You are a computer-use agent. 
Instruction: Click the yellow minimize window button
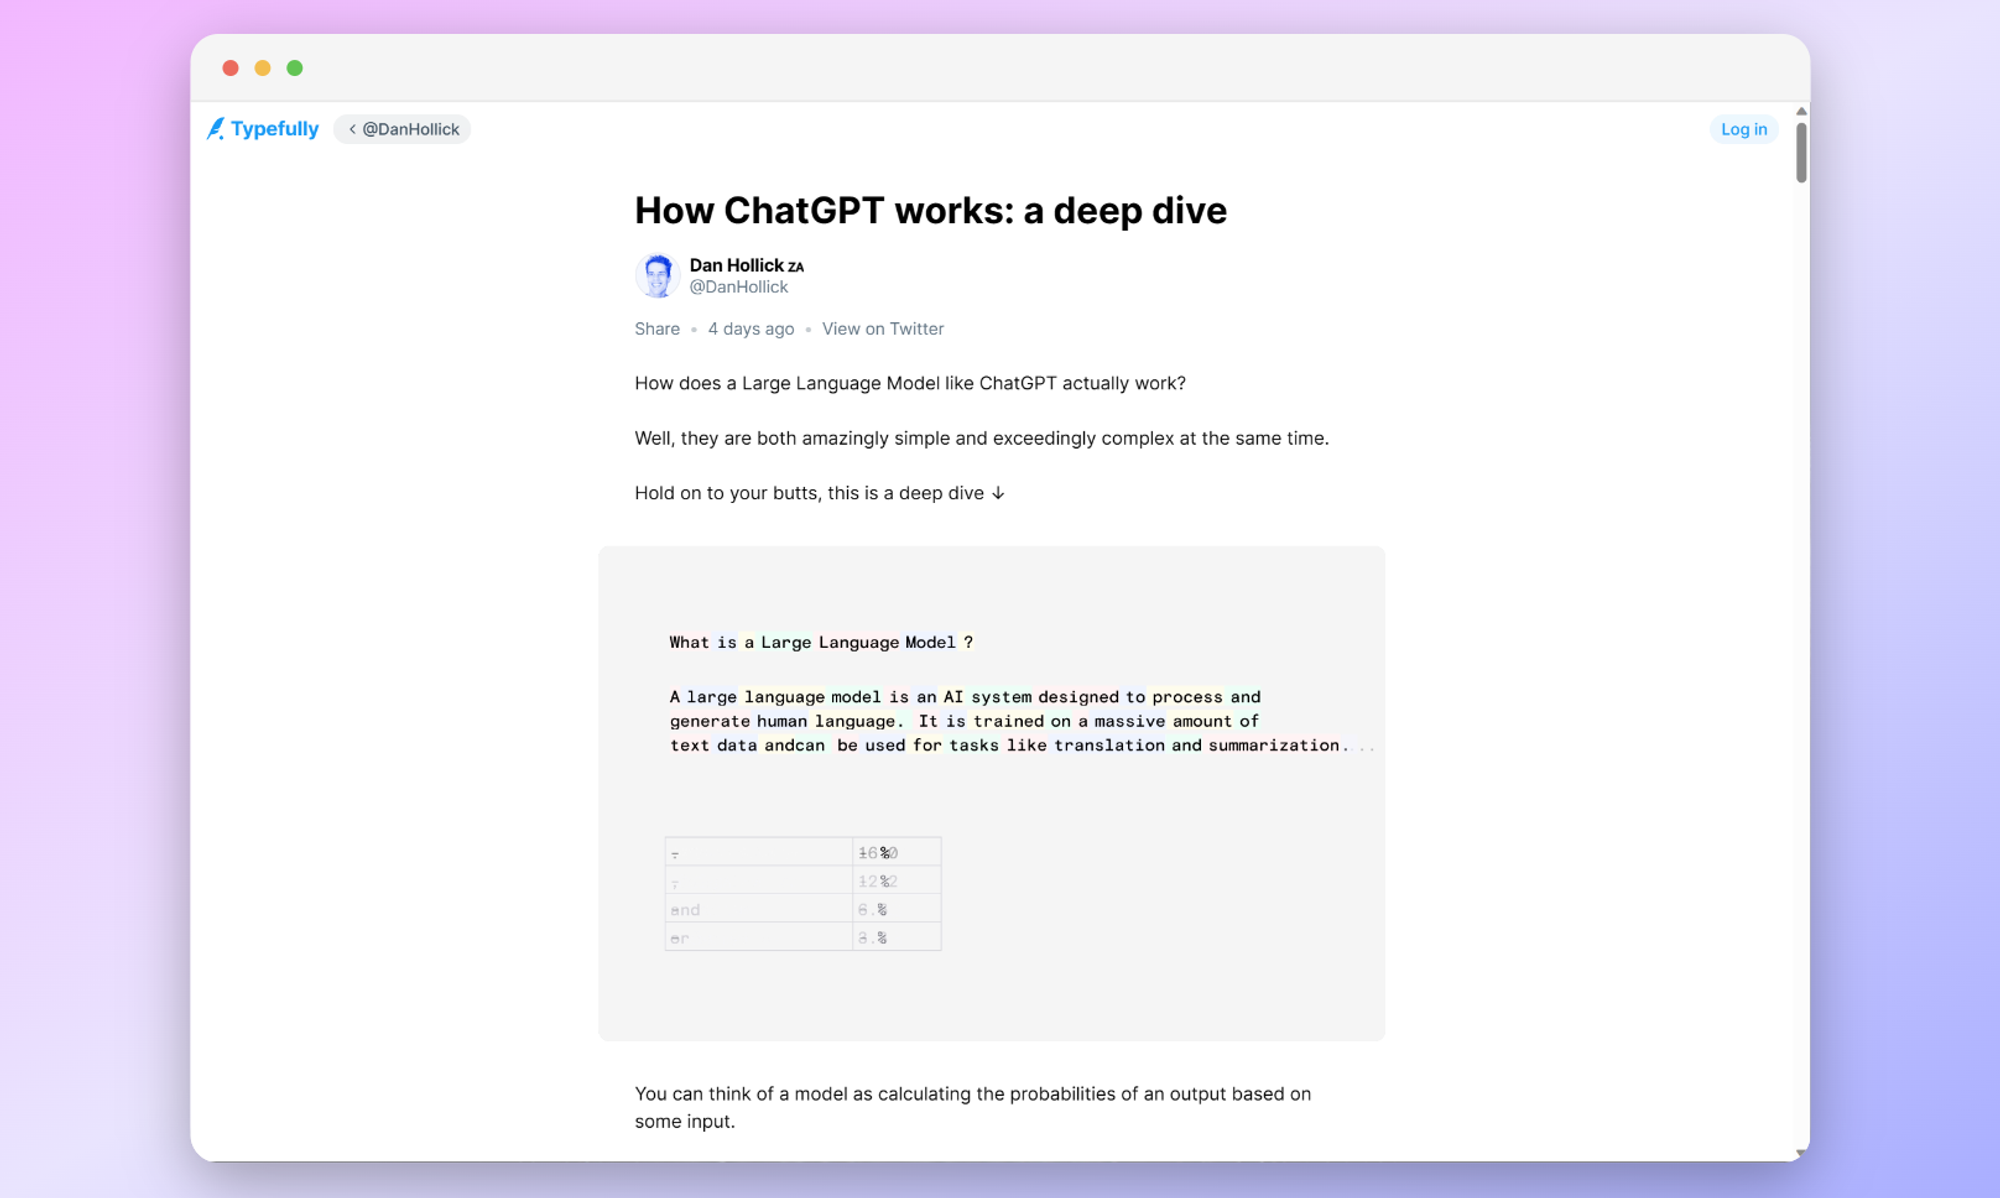pos(262,68)
